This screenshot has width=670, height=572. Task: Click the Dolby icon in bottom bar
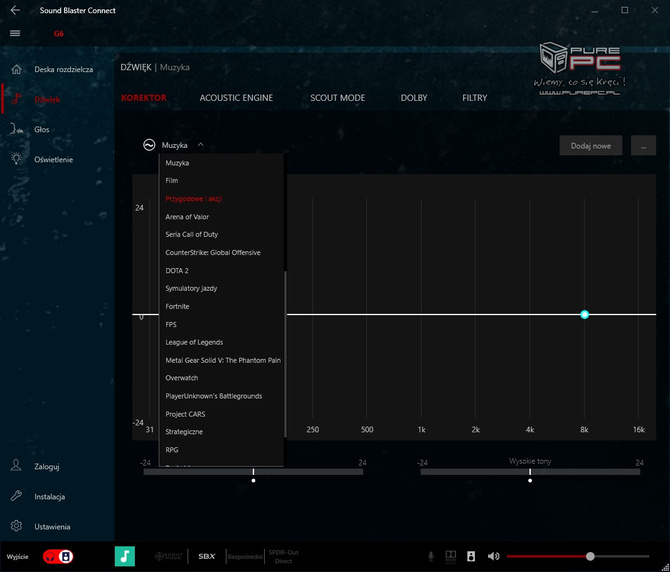point(450,556)
